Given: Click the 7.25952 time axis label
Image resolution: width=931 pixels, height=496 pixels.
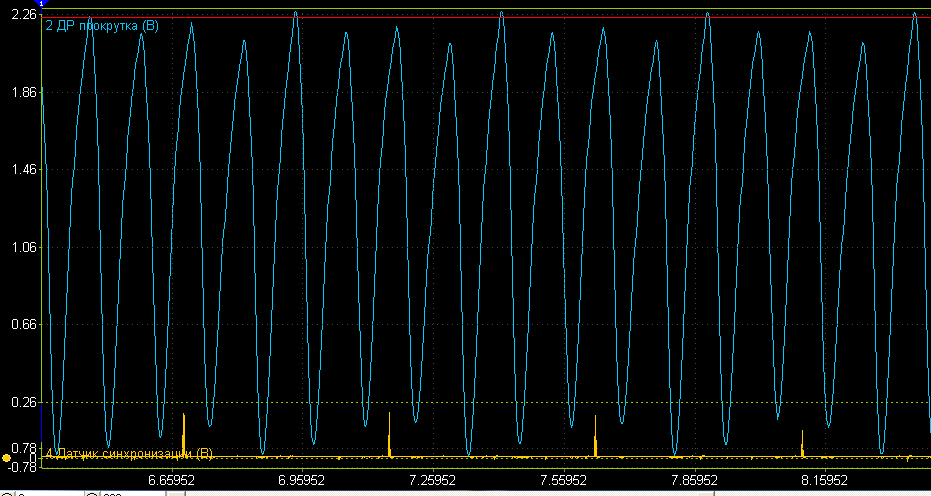Looking at the screenshot, I should 433,480.
